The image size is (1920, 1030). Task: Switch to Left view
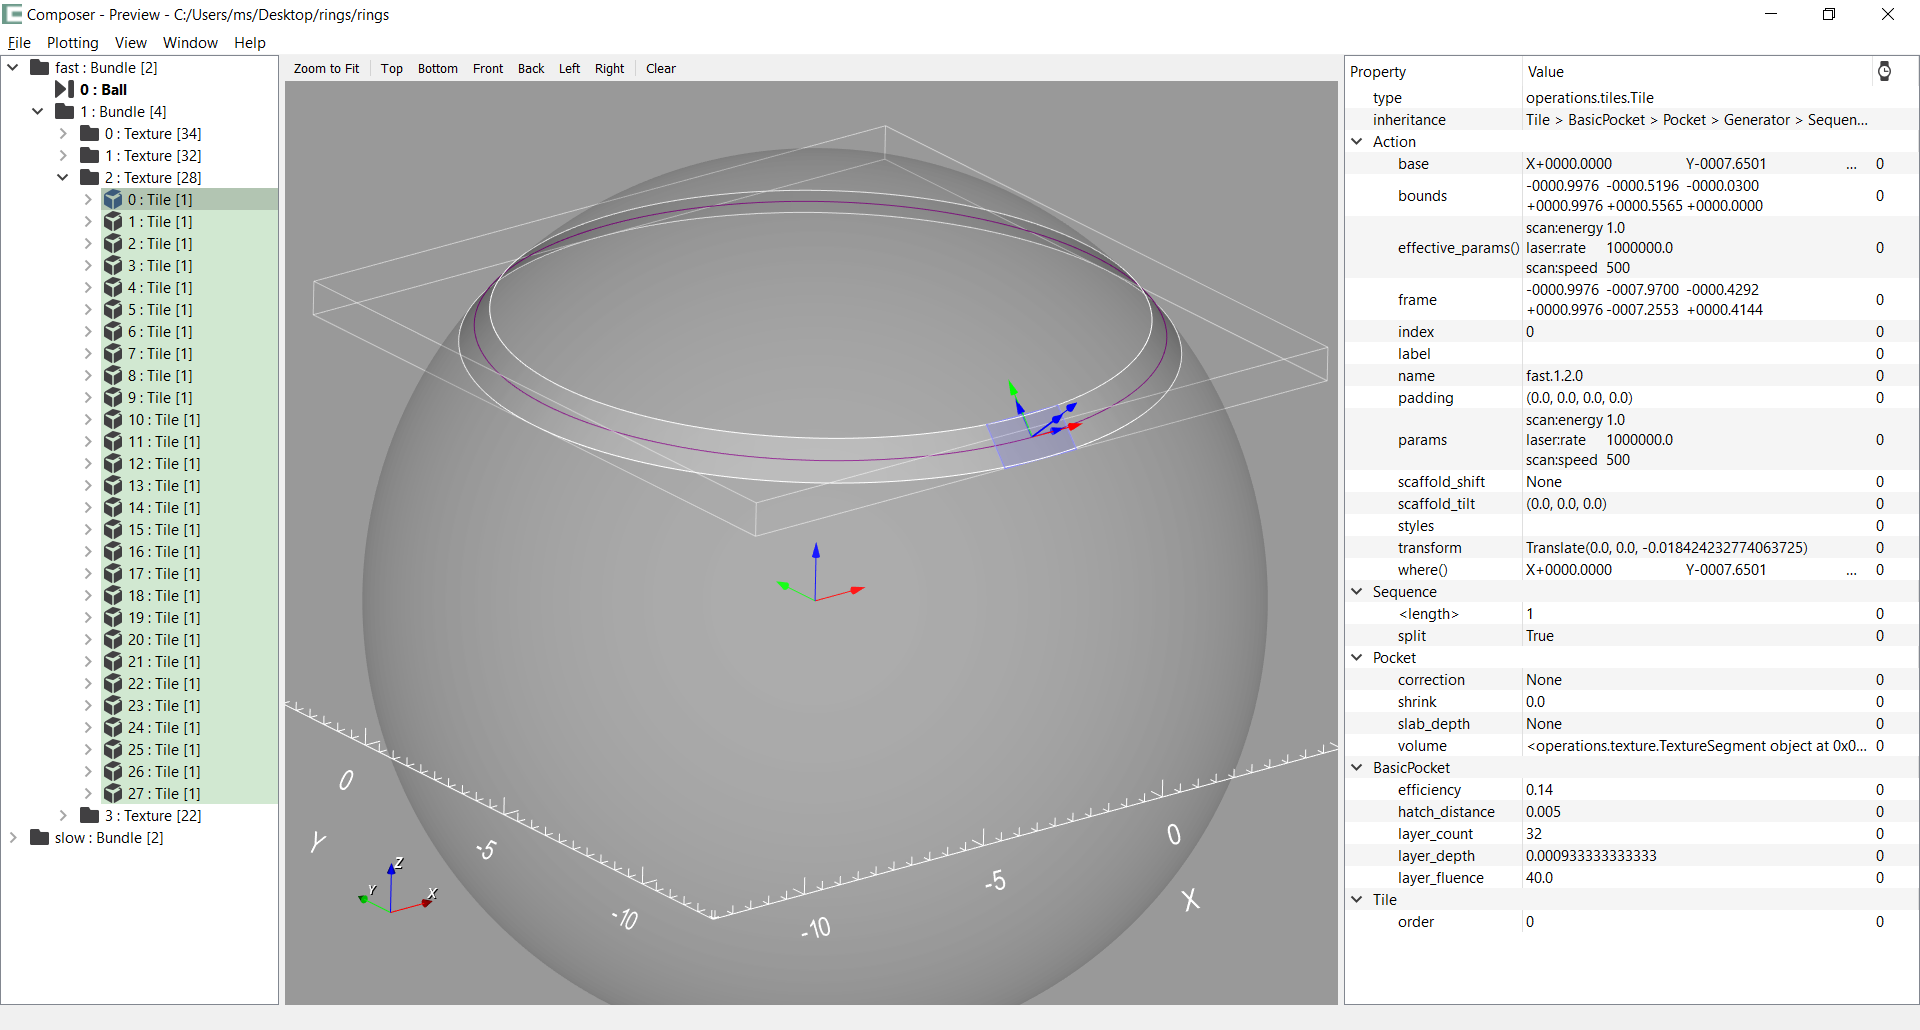(x=569, y=68)
